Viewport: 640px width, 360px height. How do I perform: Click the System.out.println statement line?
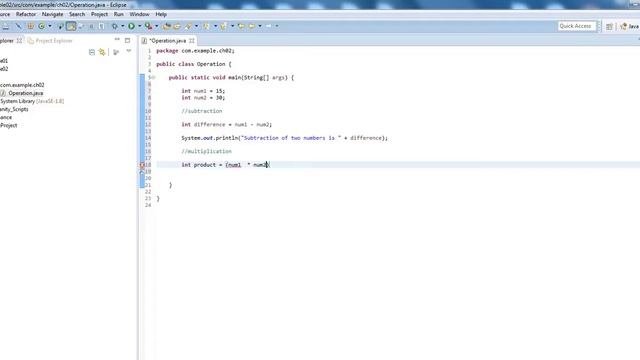284,138
